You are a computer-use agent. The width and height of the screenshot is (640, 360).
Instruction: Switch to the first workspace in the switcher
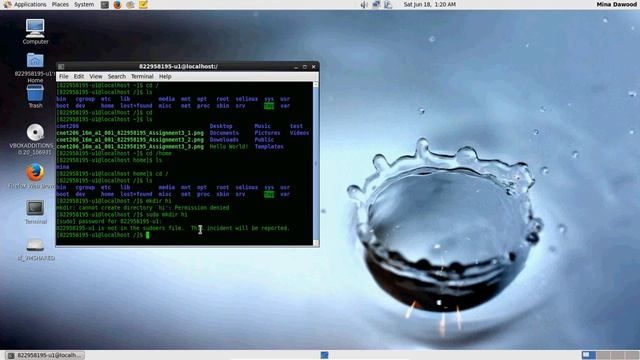click(589, 355)
